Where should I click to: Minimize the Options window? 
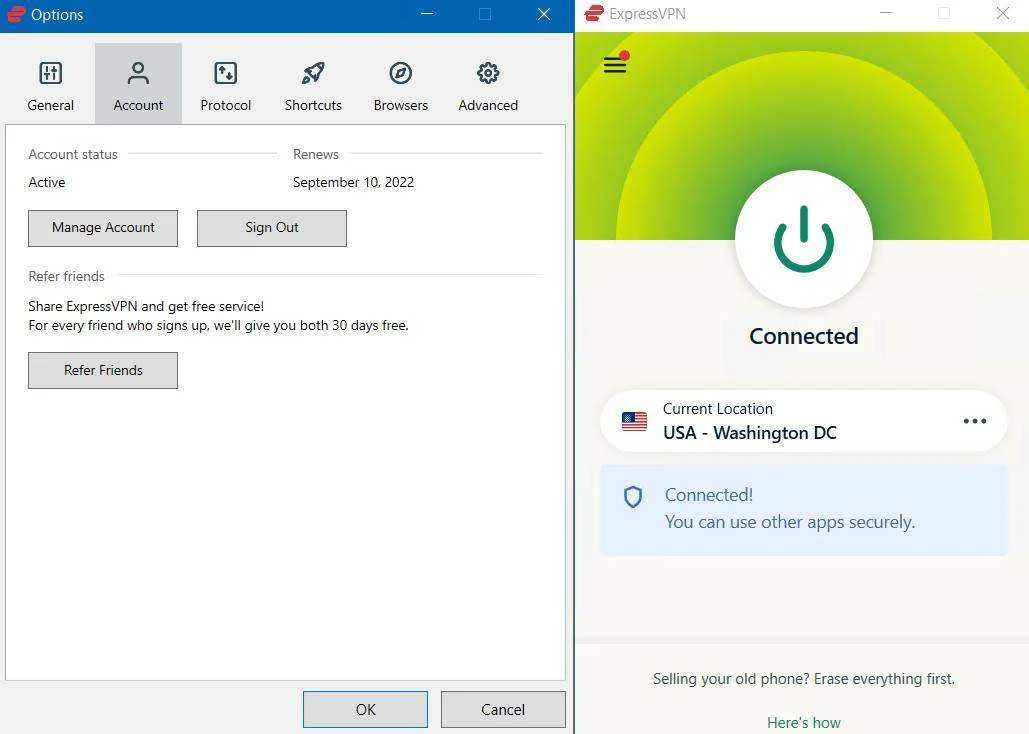coord(427,14)
